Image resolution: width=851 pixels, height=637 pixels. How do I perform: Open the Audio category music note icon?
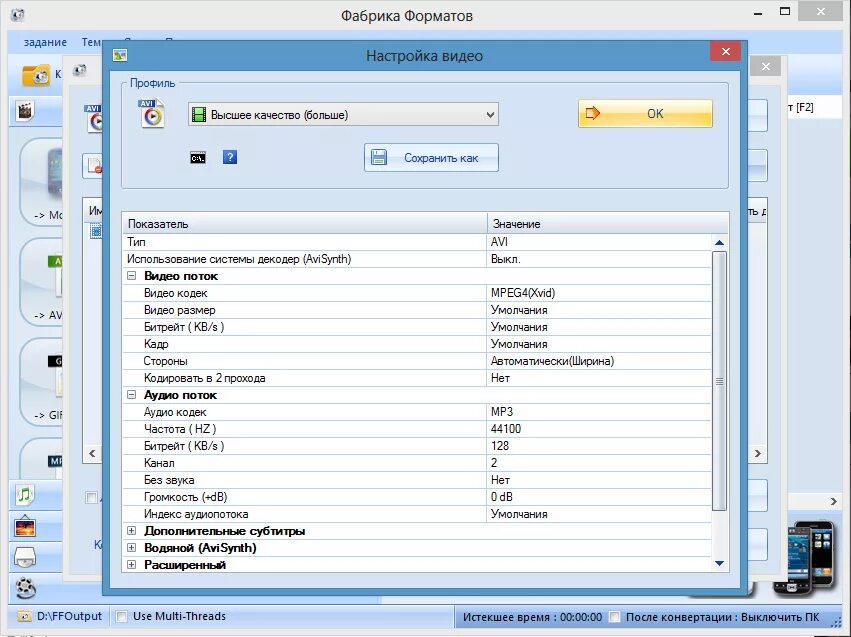(x=24, y=494)
